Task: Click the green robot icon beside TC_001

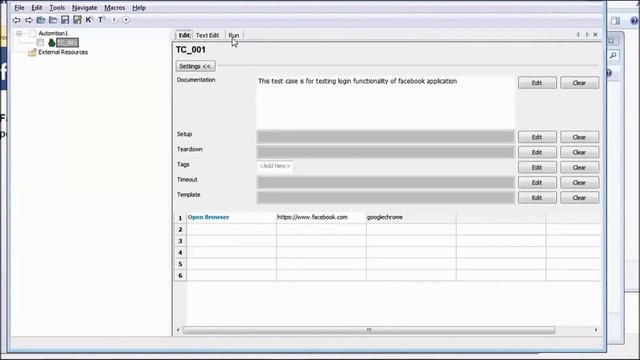Action: 51,42
